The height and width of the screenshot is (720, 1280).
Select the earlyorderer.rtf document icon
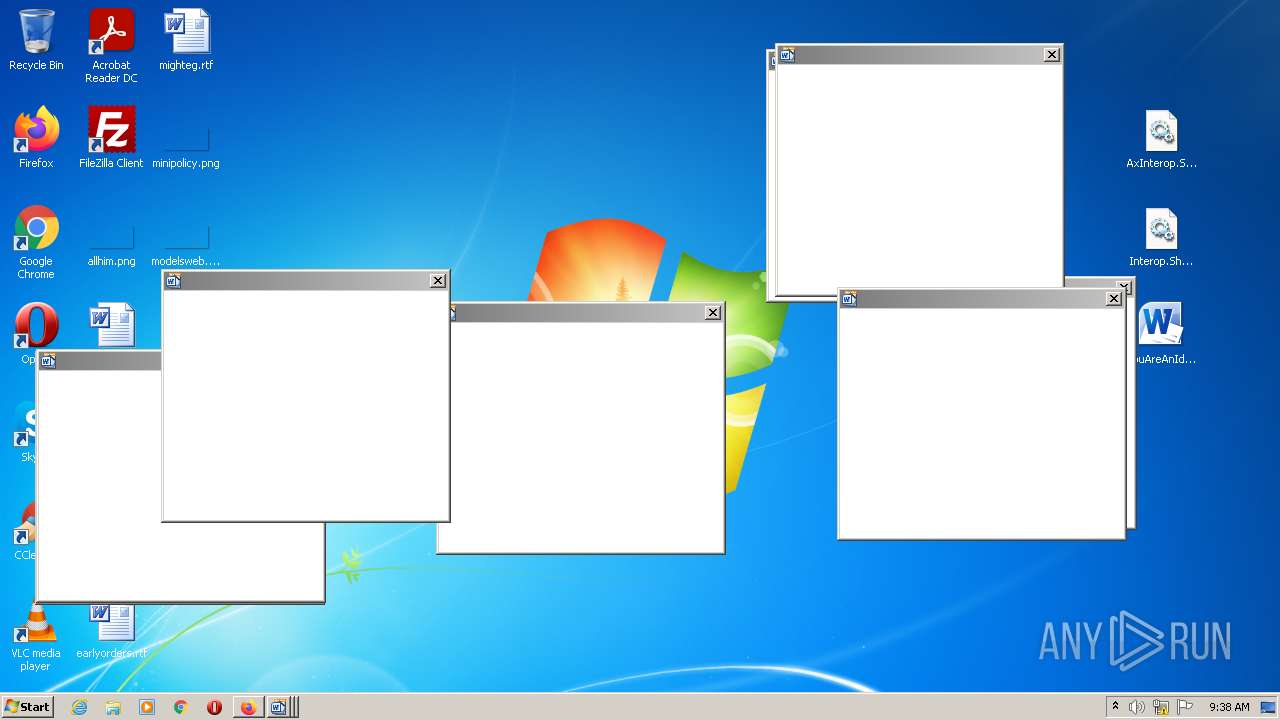[111, 630]
